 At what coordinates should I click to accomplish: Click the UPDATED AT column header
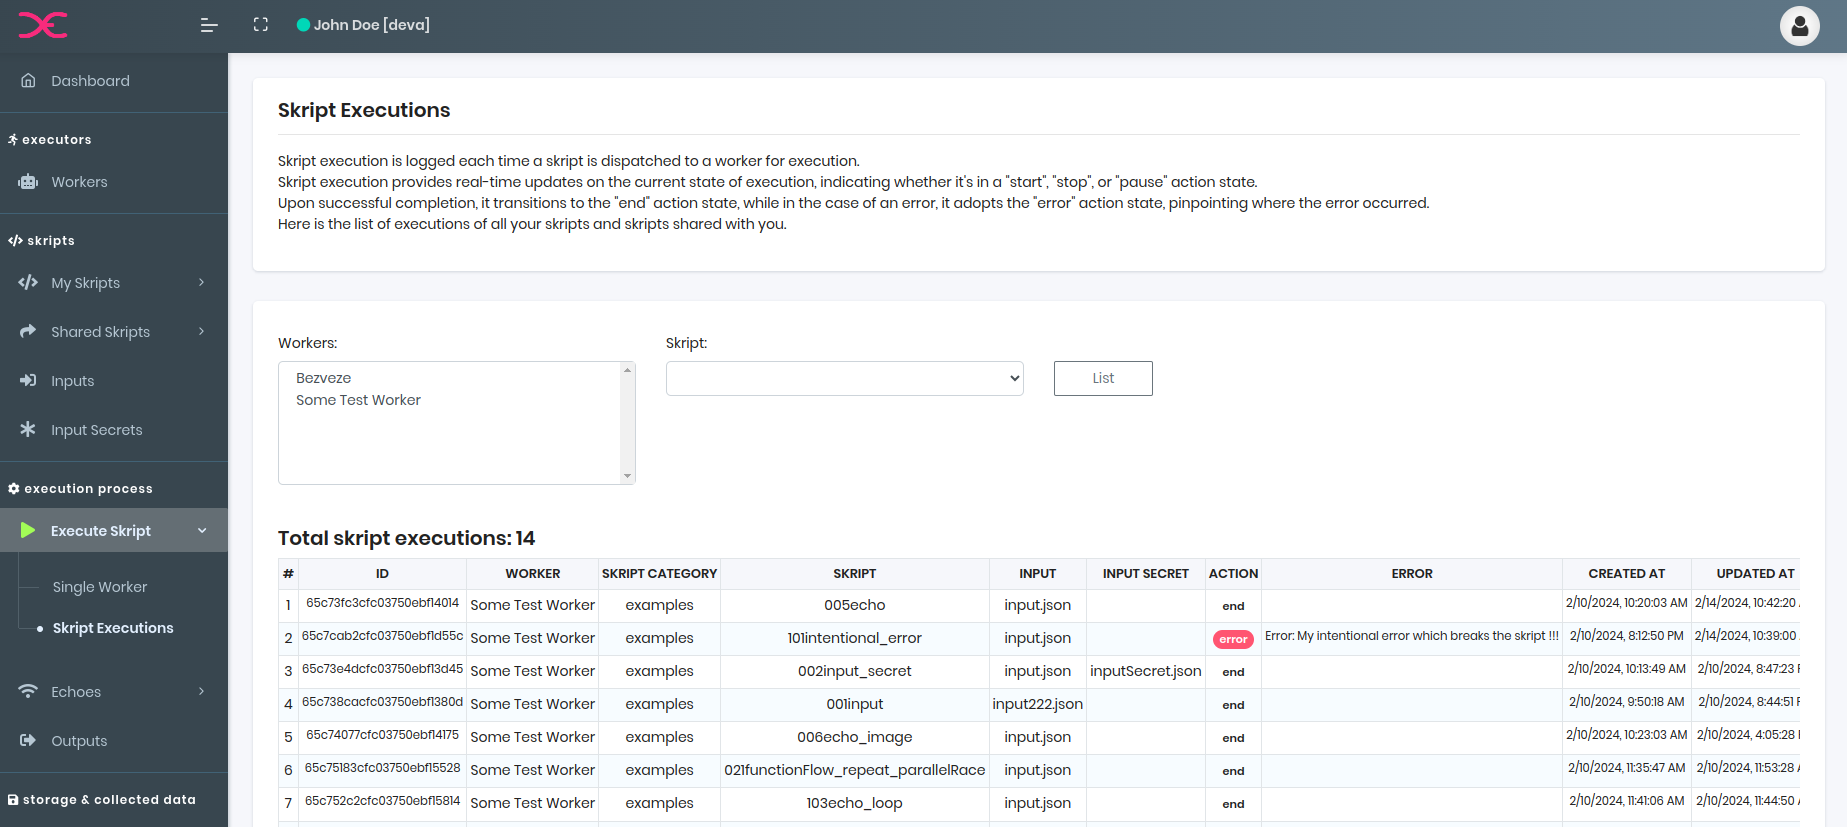[x=1756, y=574]
